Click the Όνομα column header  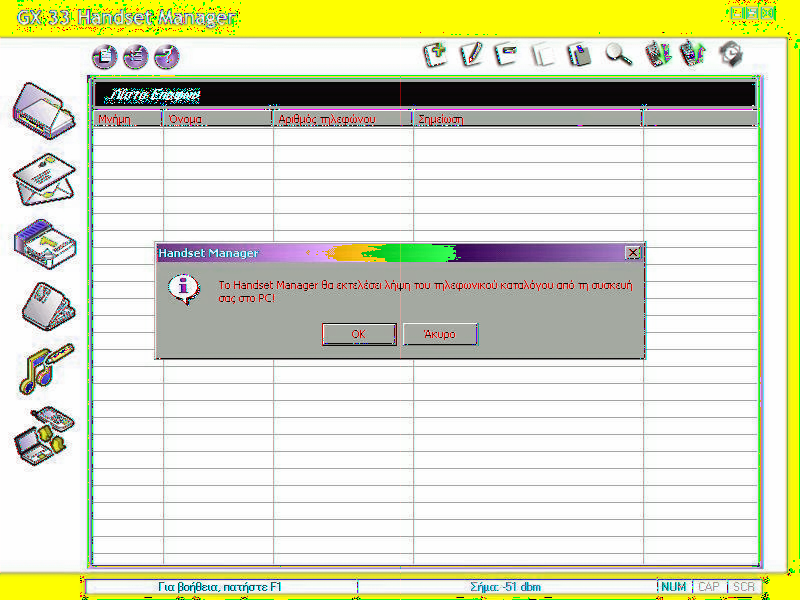pyautogui.click(x=218, y=119)
